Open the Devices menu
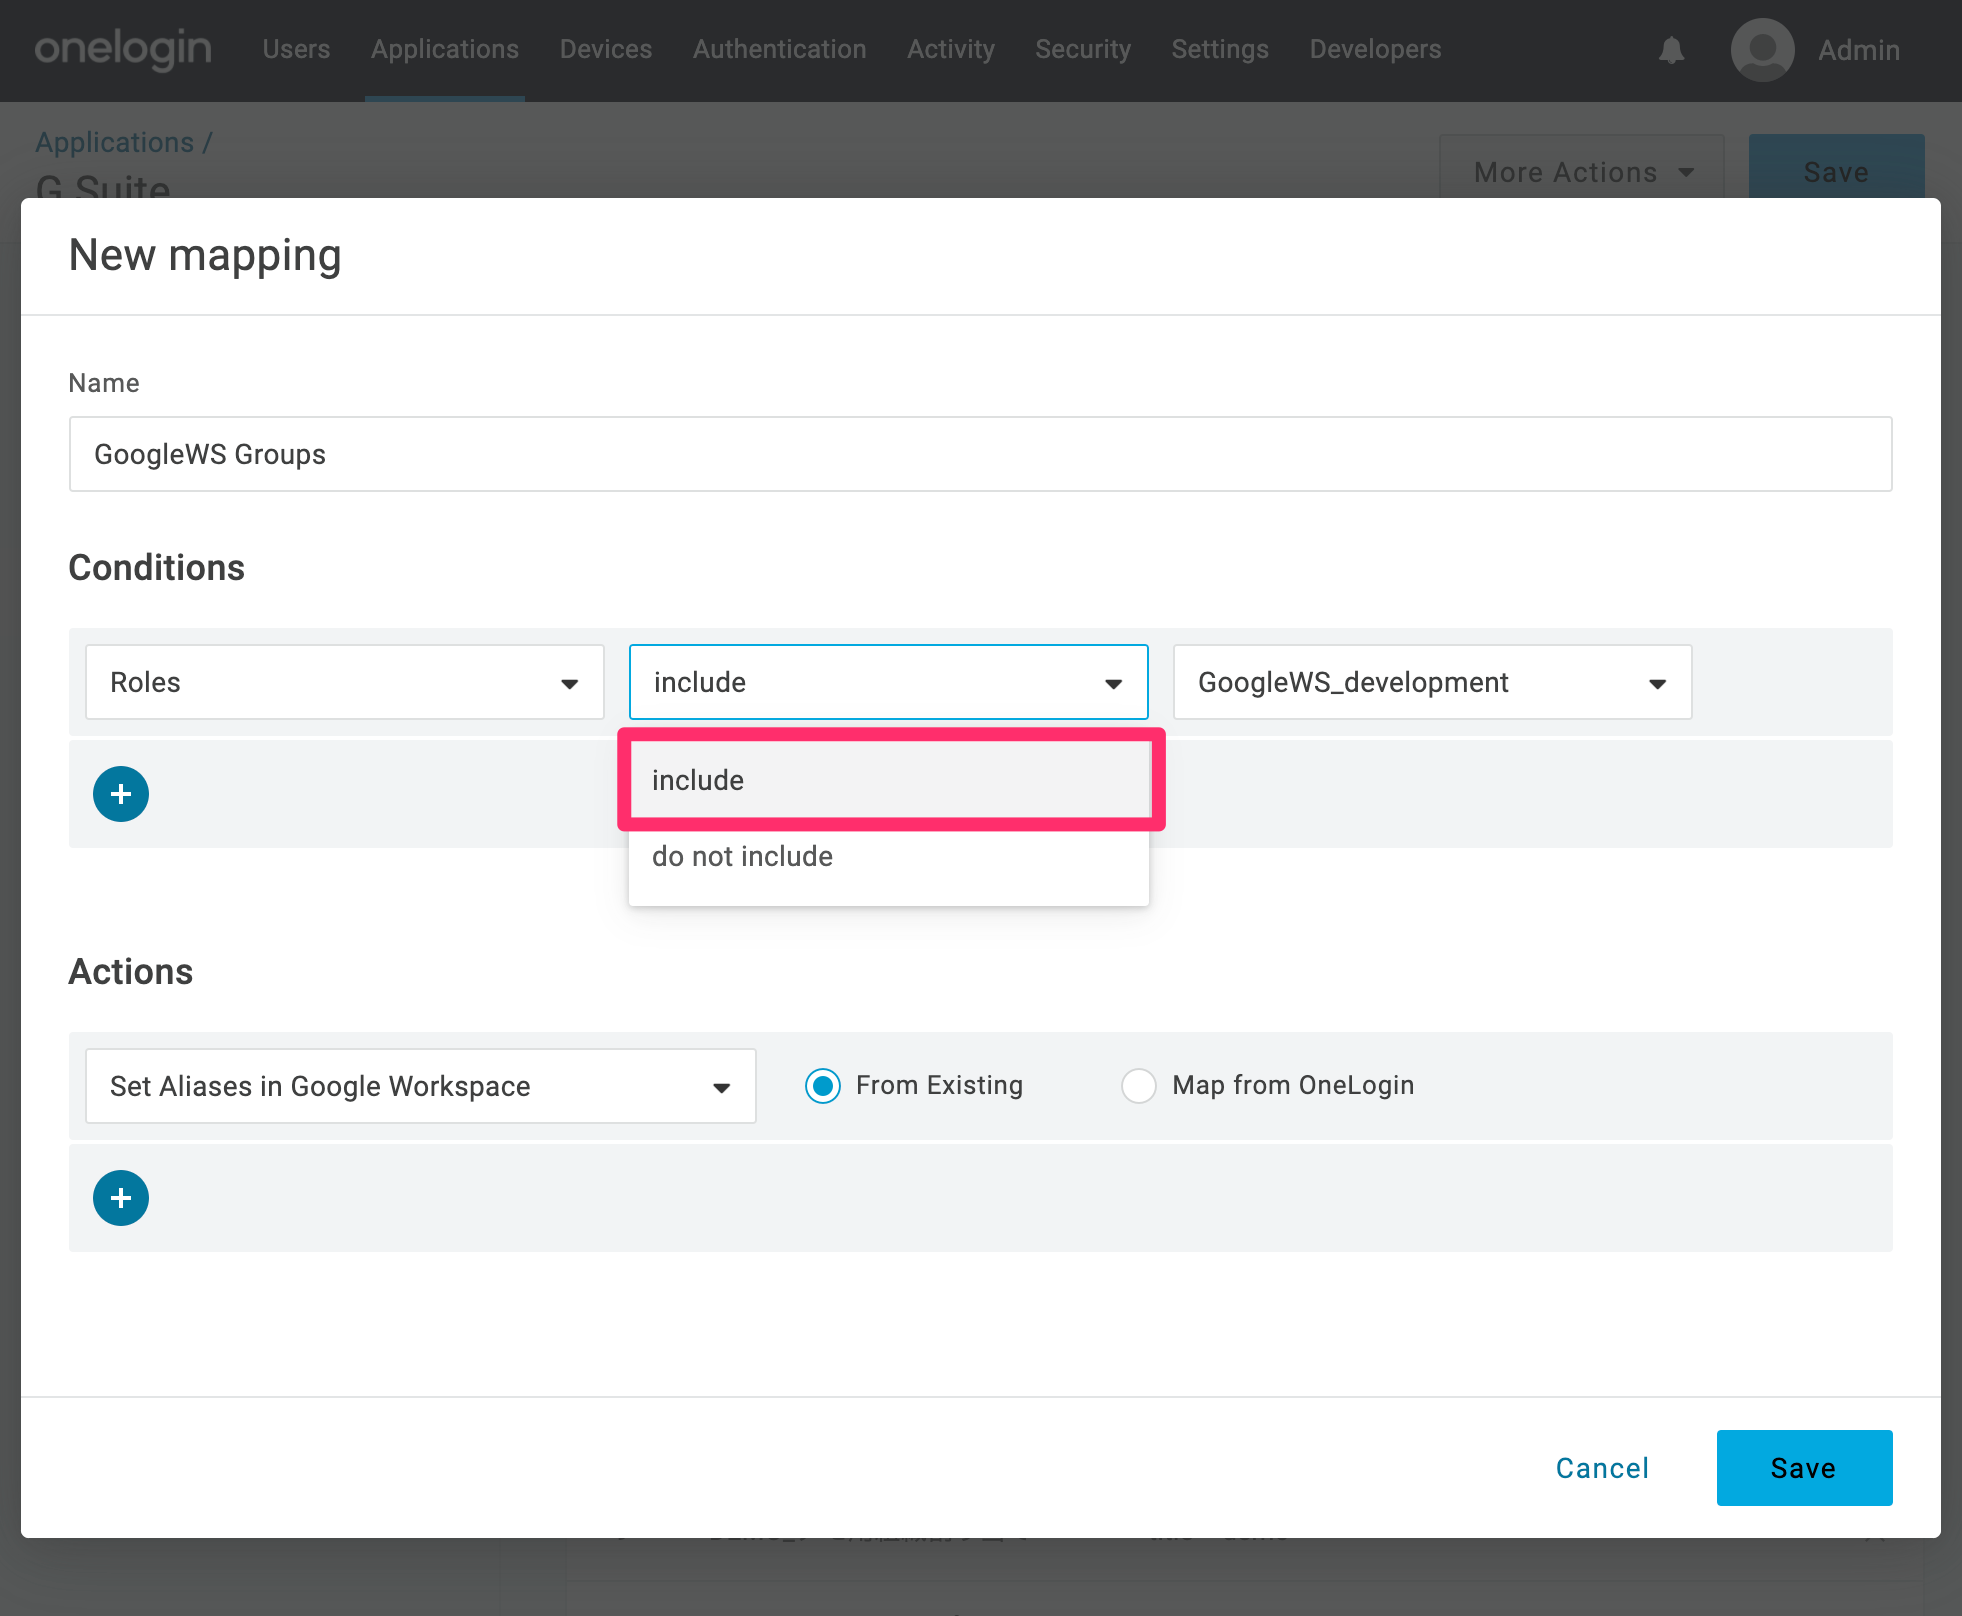Image resolution: width=1962 pixels, height=1616 pixels. pyautogui.click(x=606, y=49)
